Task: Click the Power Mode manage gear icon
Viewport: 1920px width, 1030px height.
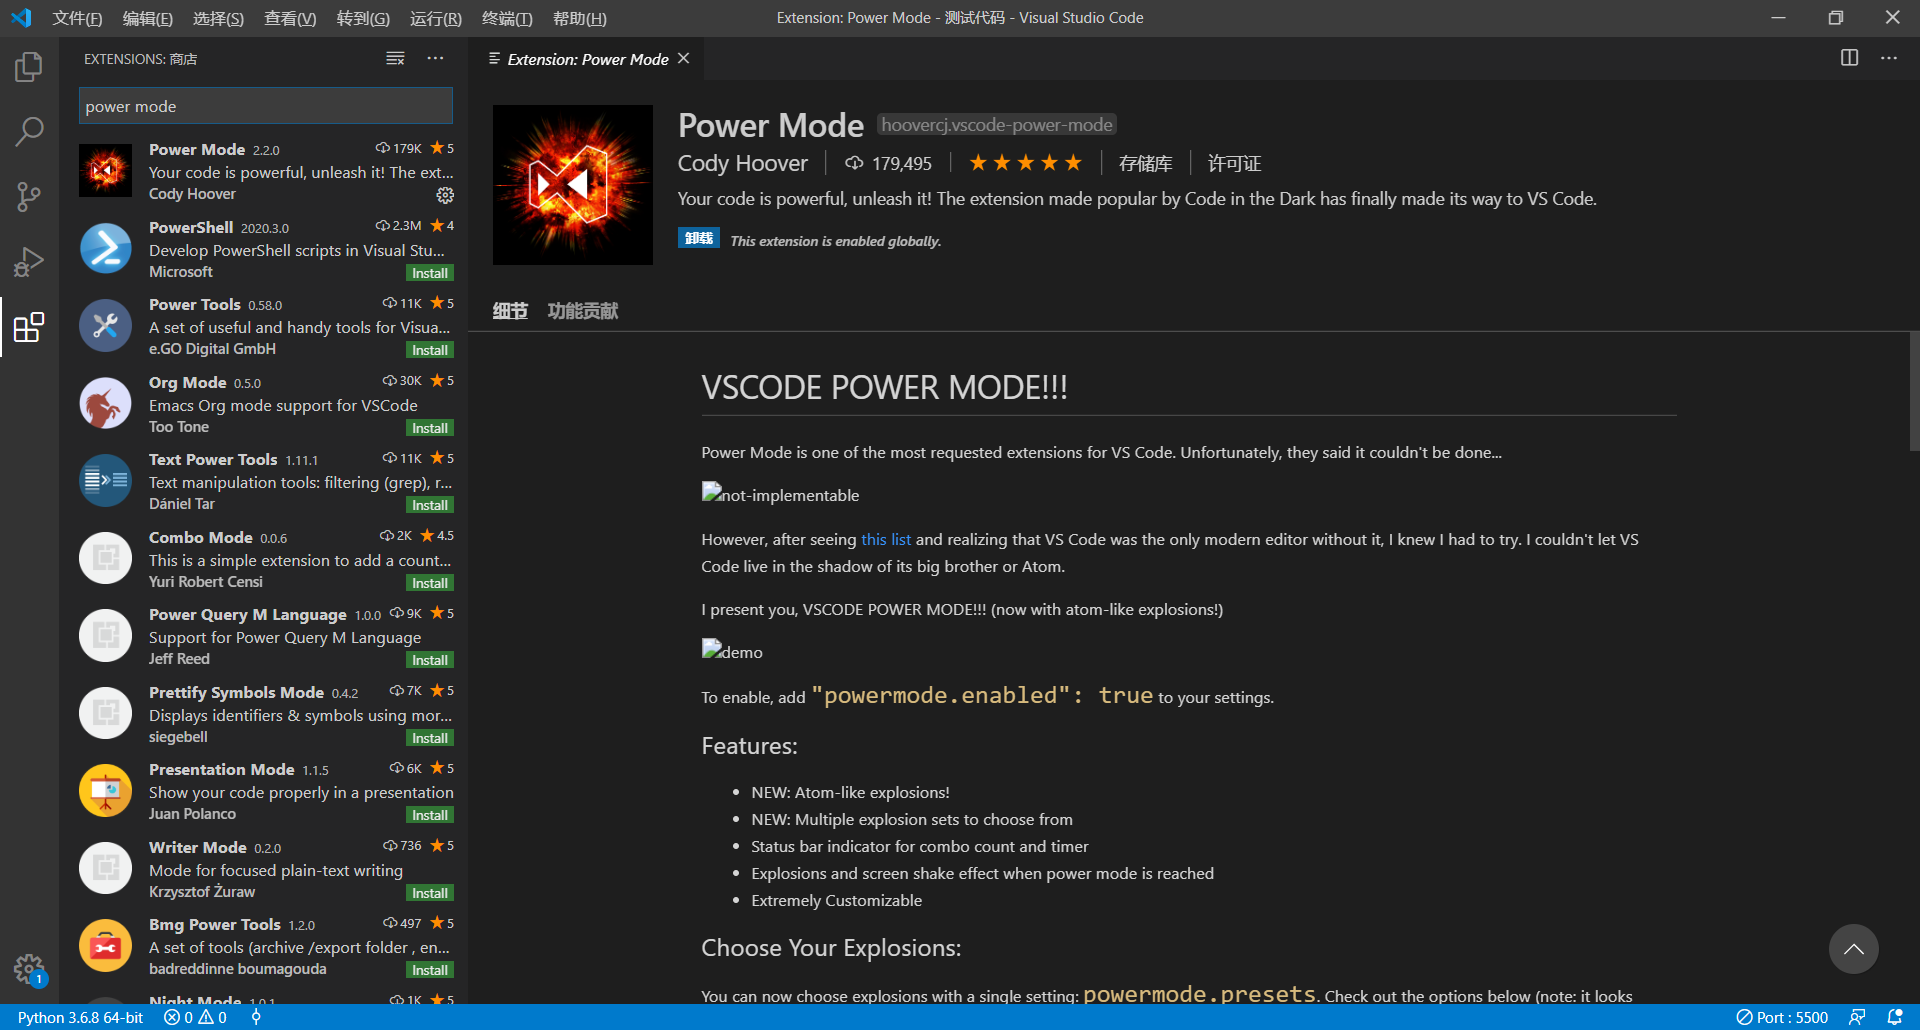Action: (445, 195)
